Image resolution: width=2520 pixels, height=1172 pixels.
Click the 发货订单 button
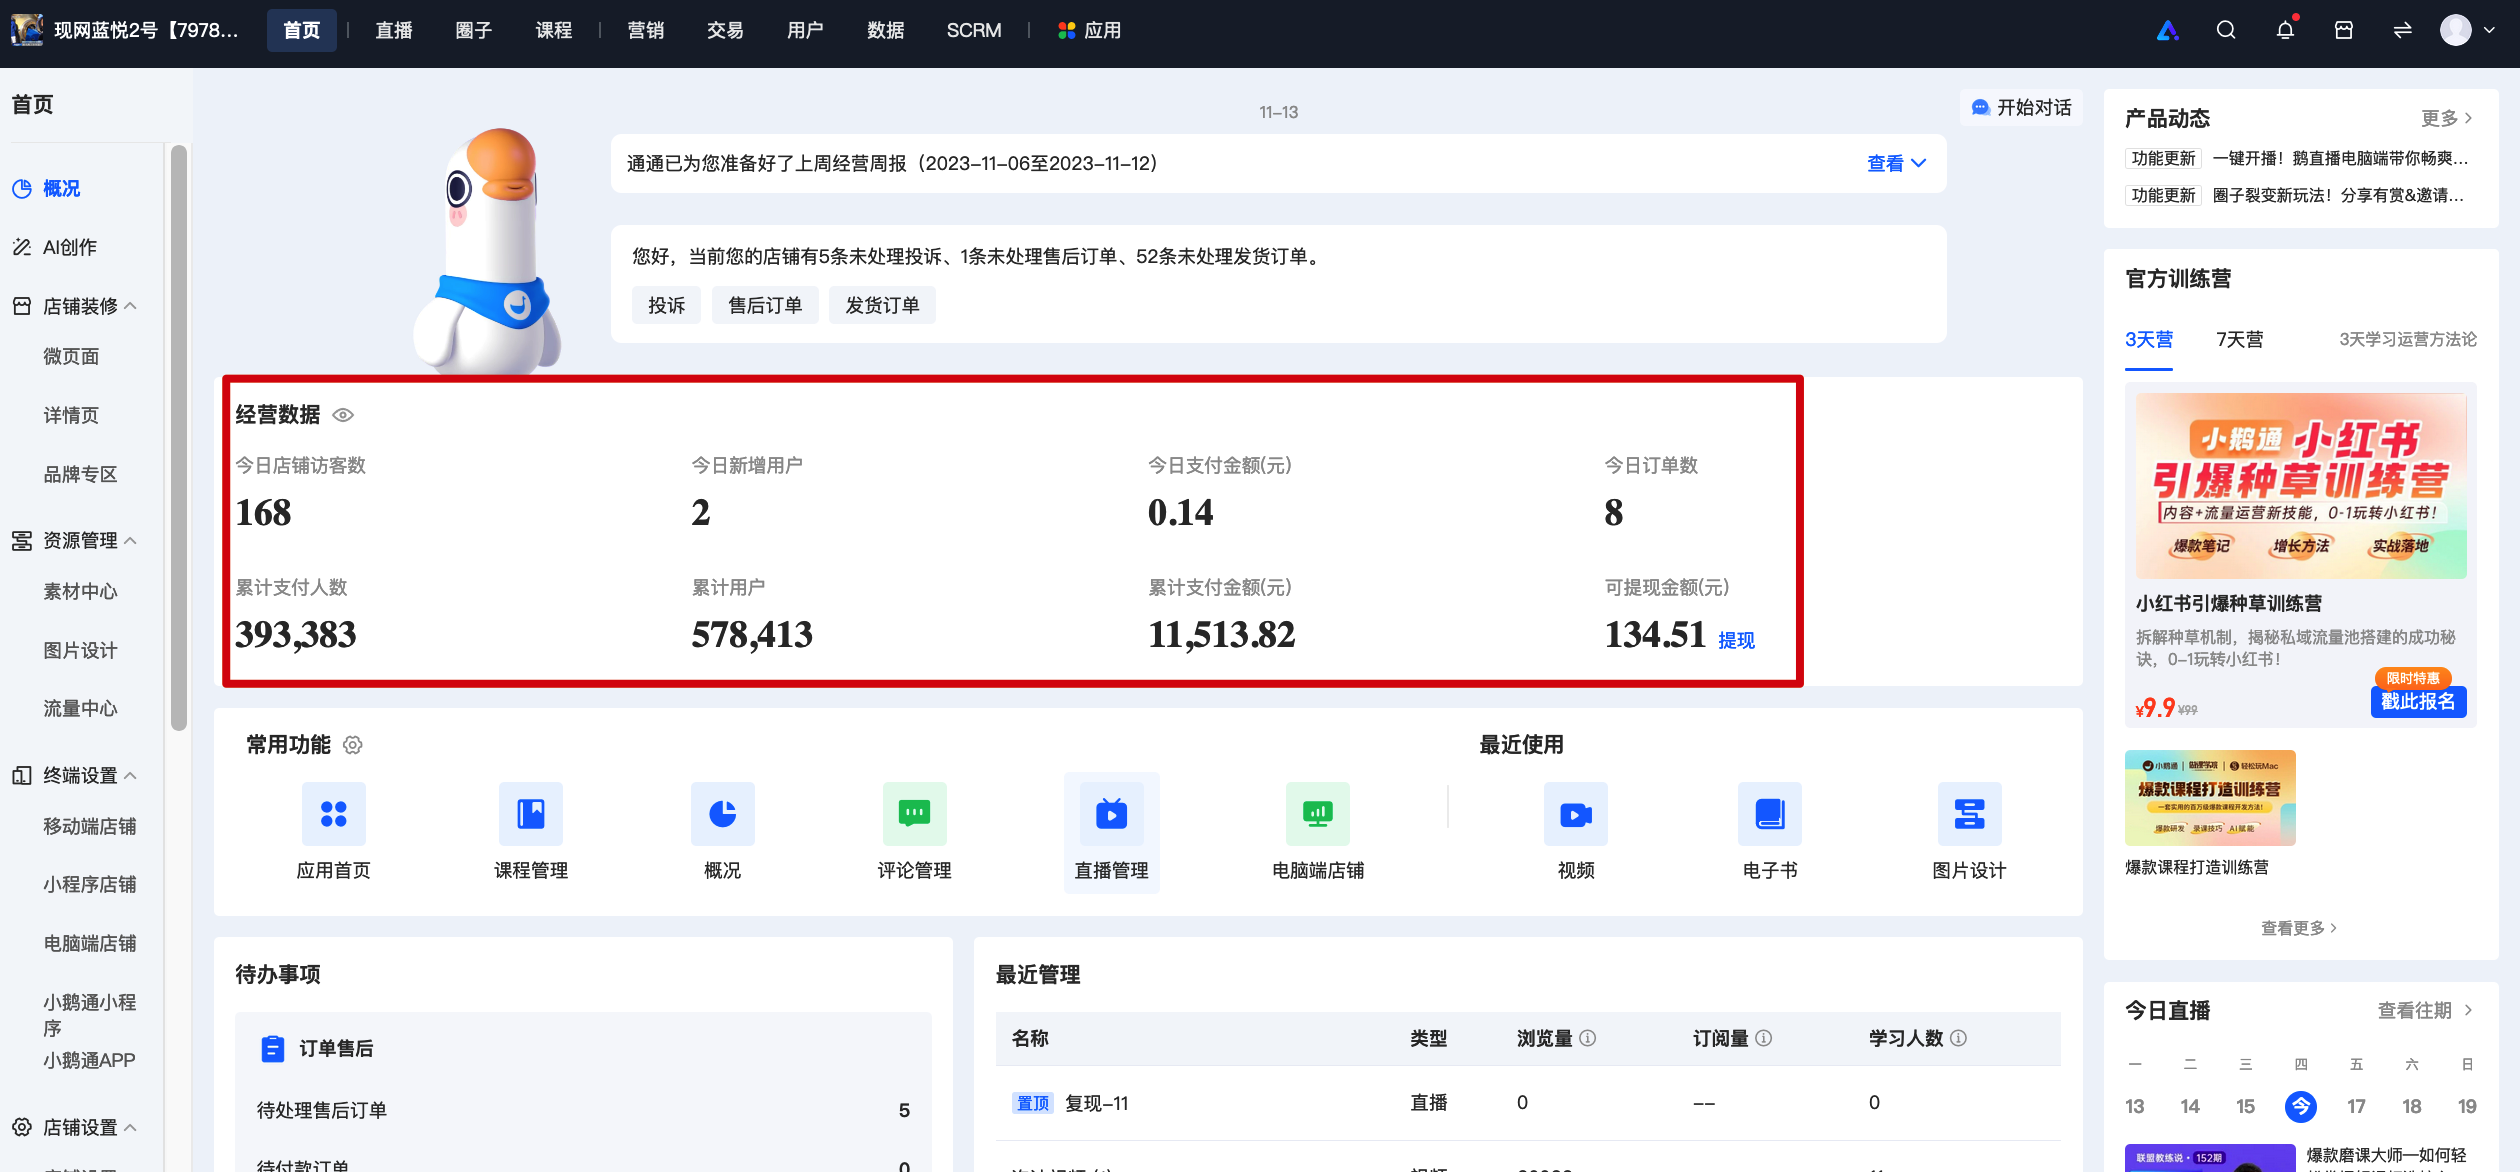882,305
